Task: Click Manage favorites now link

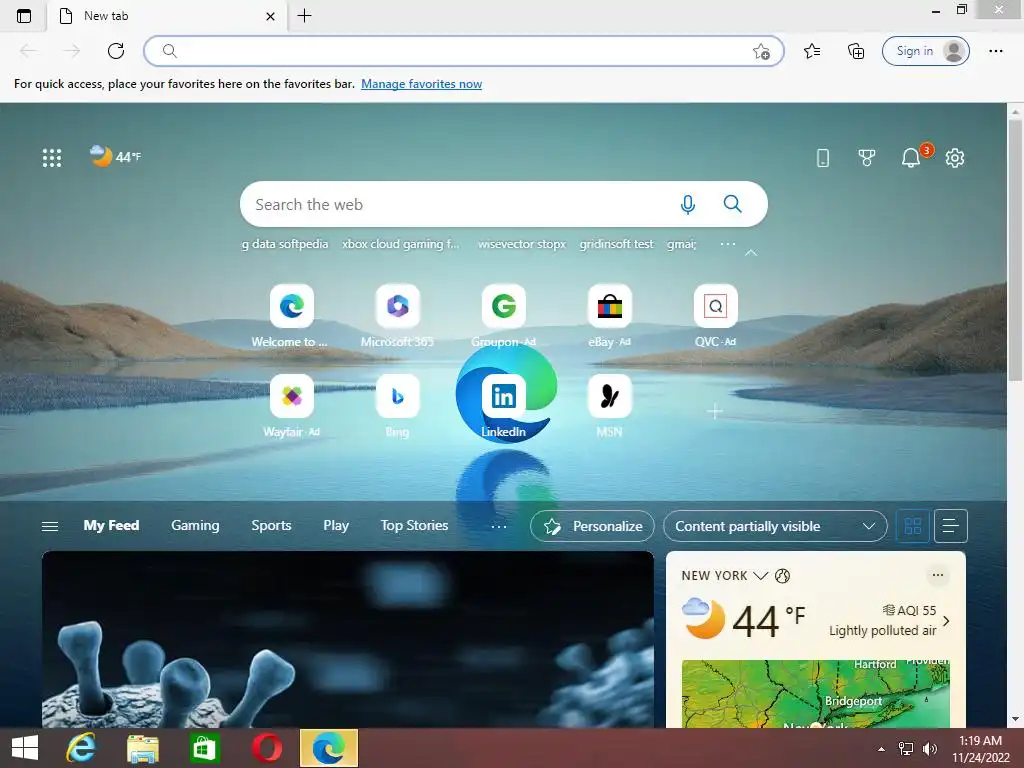Action: click(x=421, y=84)
